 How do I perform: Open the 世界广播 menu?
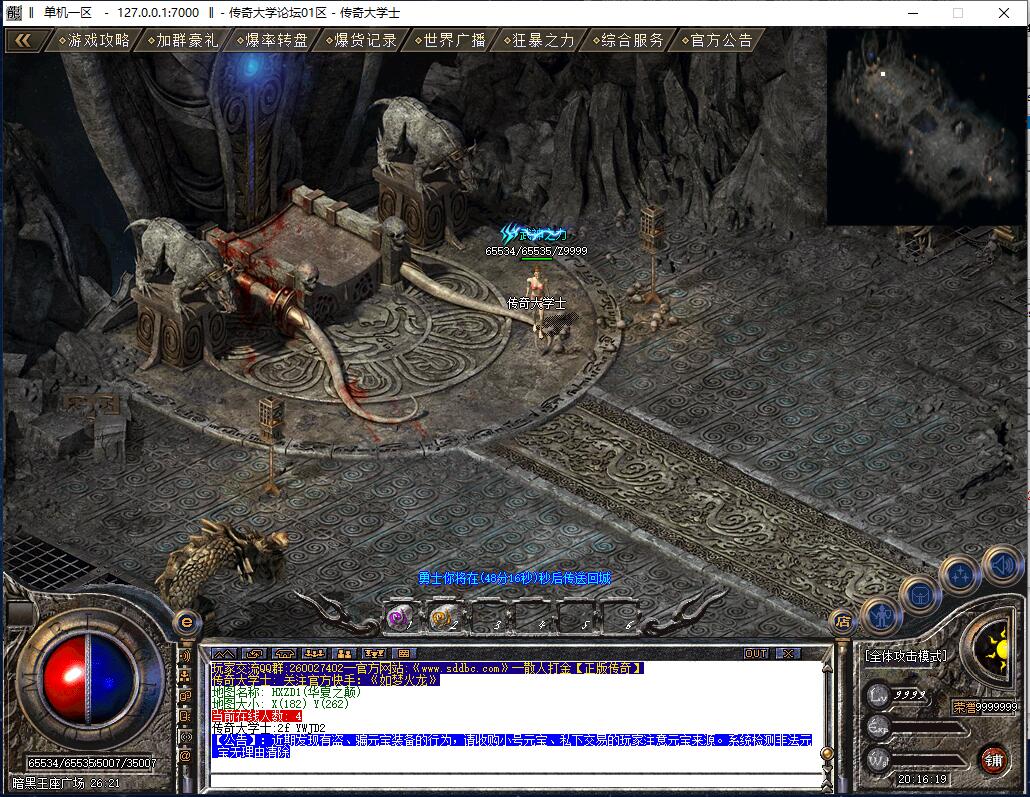[x=451, y=41]
